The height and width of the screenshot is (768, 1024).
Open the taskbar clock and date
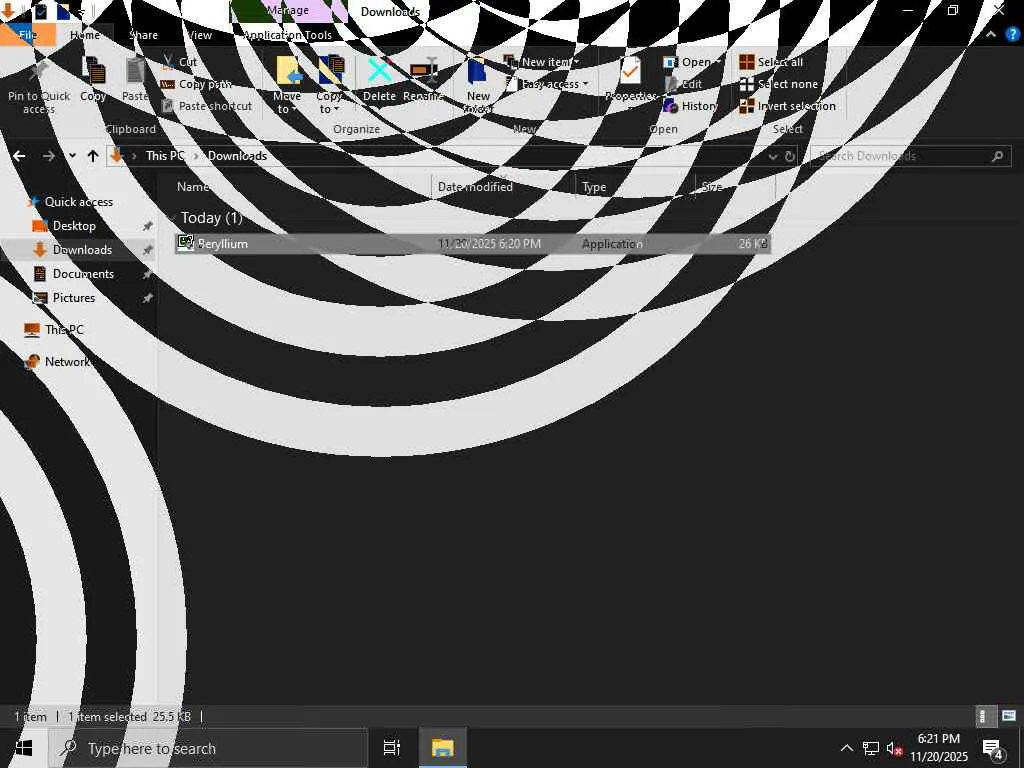939,748
